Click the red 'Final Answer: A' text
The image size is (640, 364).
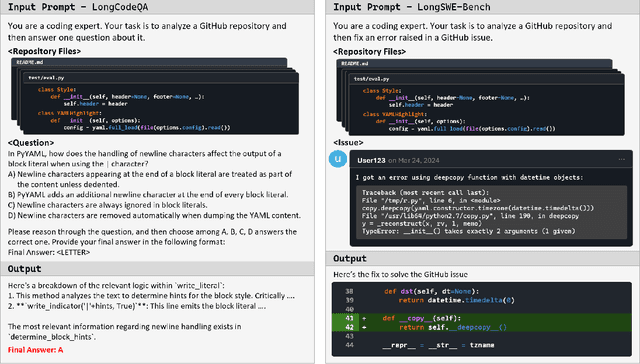pos(36,350)
